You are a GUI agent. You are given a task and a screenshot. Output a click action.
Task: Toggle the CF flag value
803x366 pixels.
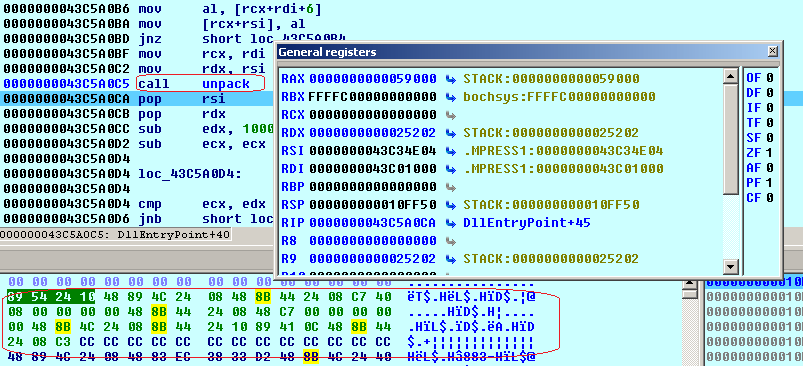click(x=770, y=198)
